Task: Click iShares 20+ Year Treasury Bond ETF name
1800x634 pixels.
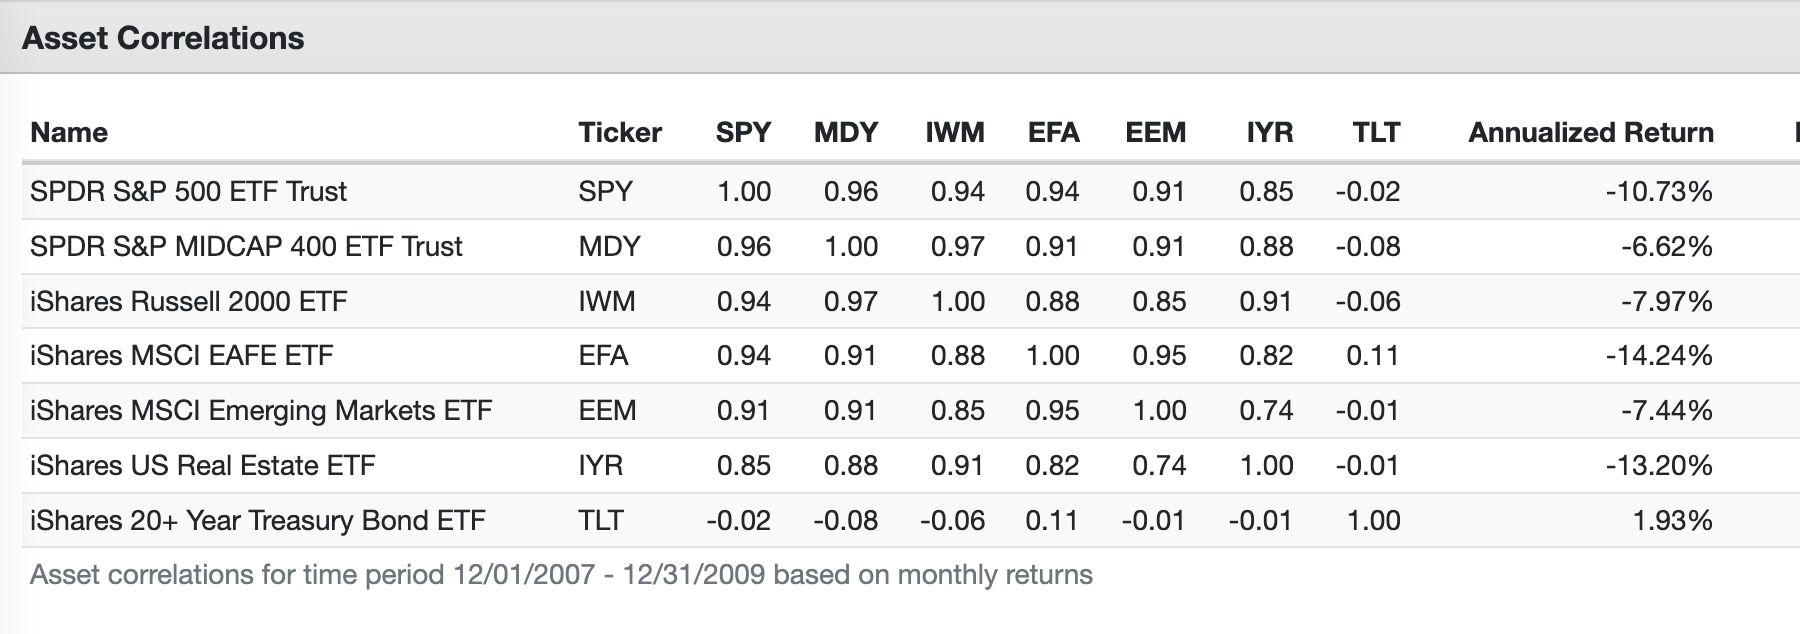Action: [x=257, y=521]
